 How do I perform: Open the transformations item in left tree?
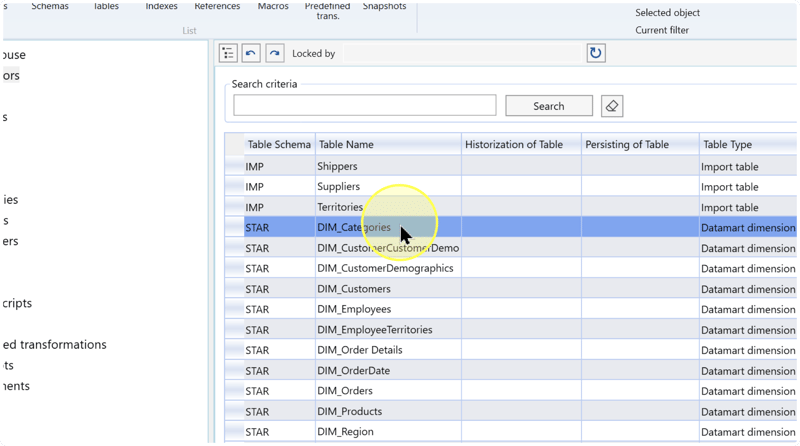tap(54, 344)
